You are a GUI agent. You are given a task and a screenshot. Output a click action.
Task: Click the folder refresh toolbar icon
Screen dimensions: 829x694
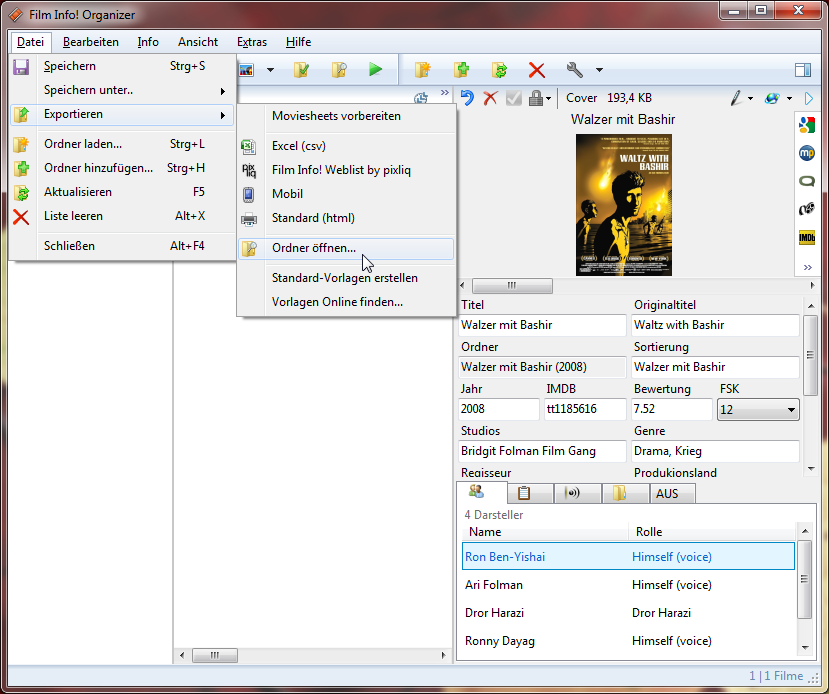499,69
